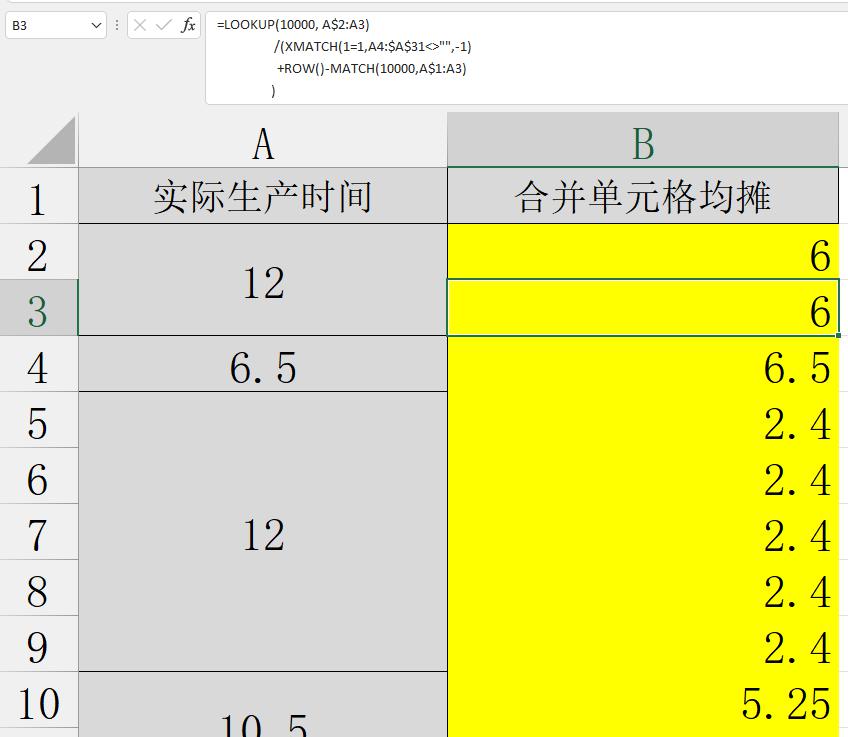Select row 7 header
848x737 pixels.
[39, 532]
